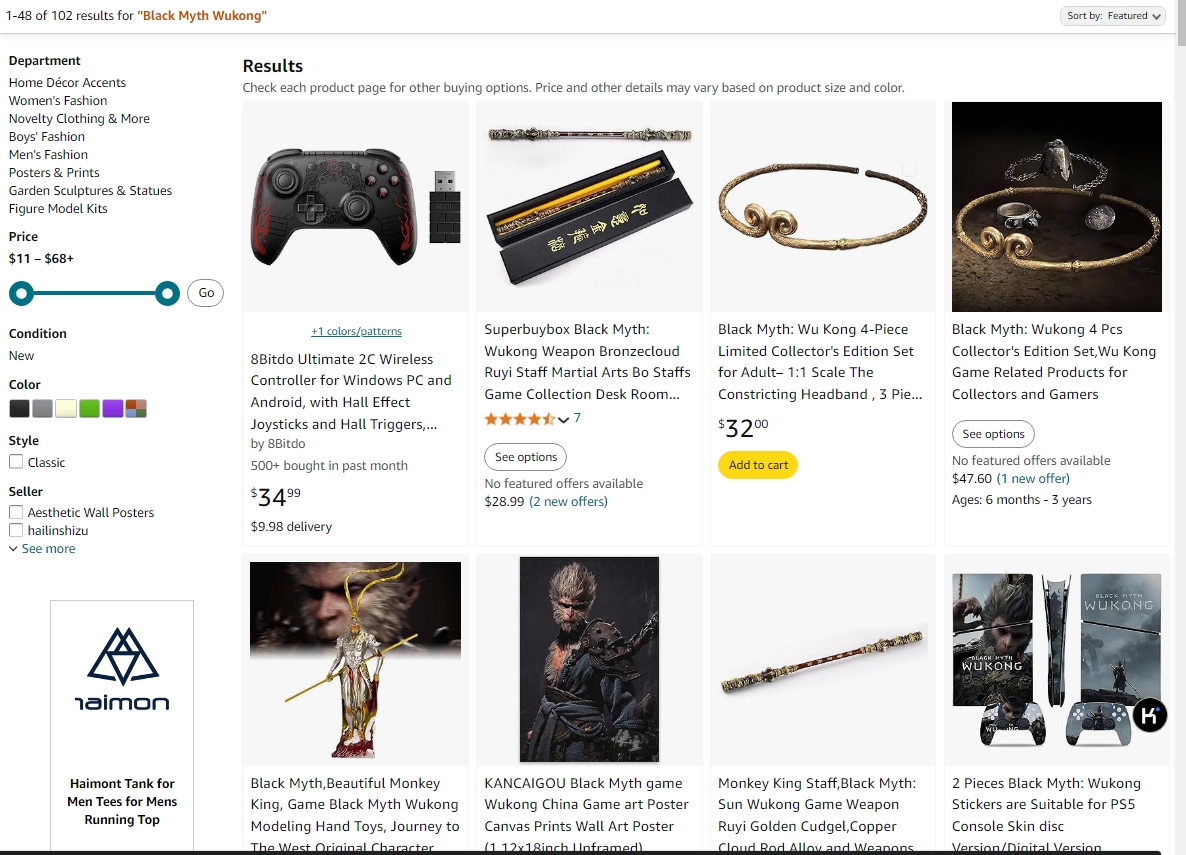Choose the gray color filter swatch

(x=42, y=409)
